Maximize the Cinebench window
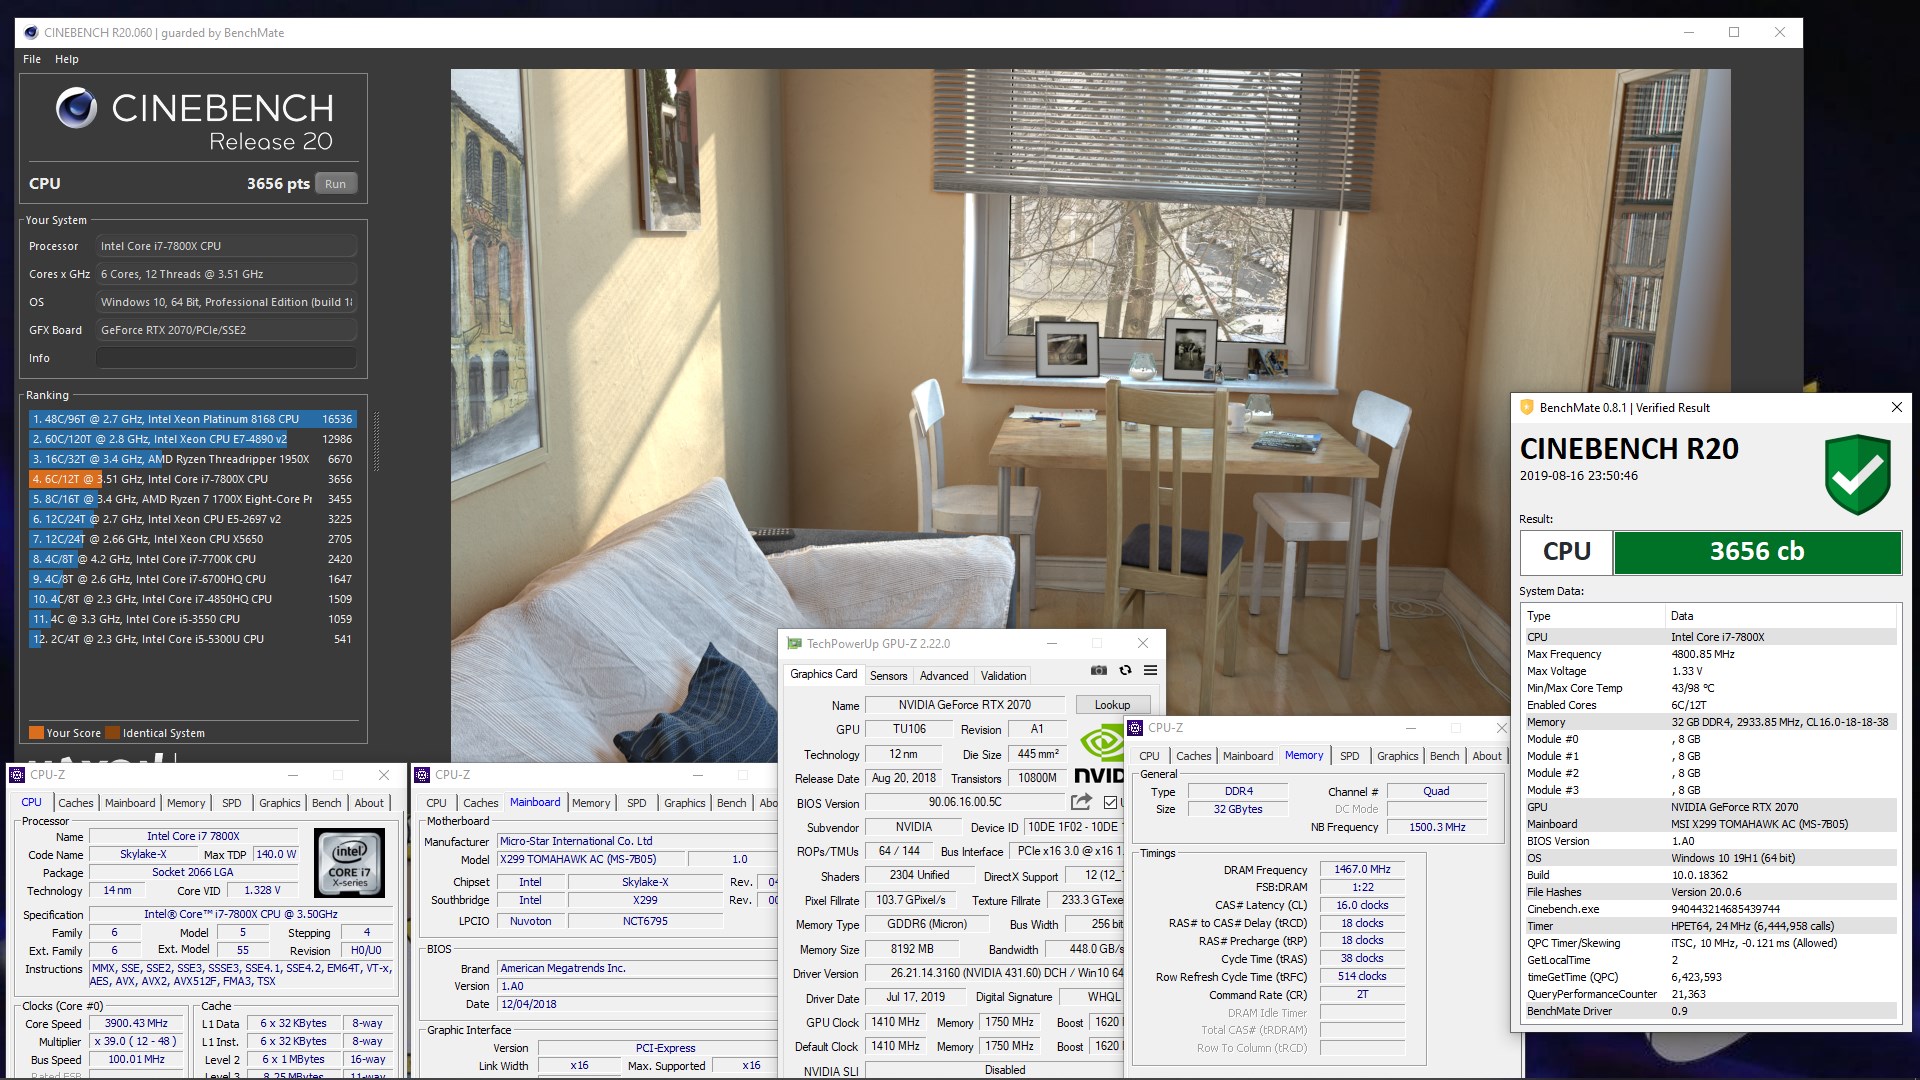Screen dimensions: 1920x1080 (1734, 32)
